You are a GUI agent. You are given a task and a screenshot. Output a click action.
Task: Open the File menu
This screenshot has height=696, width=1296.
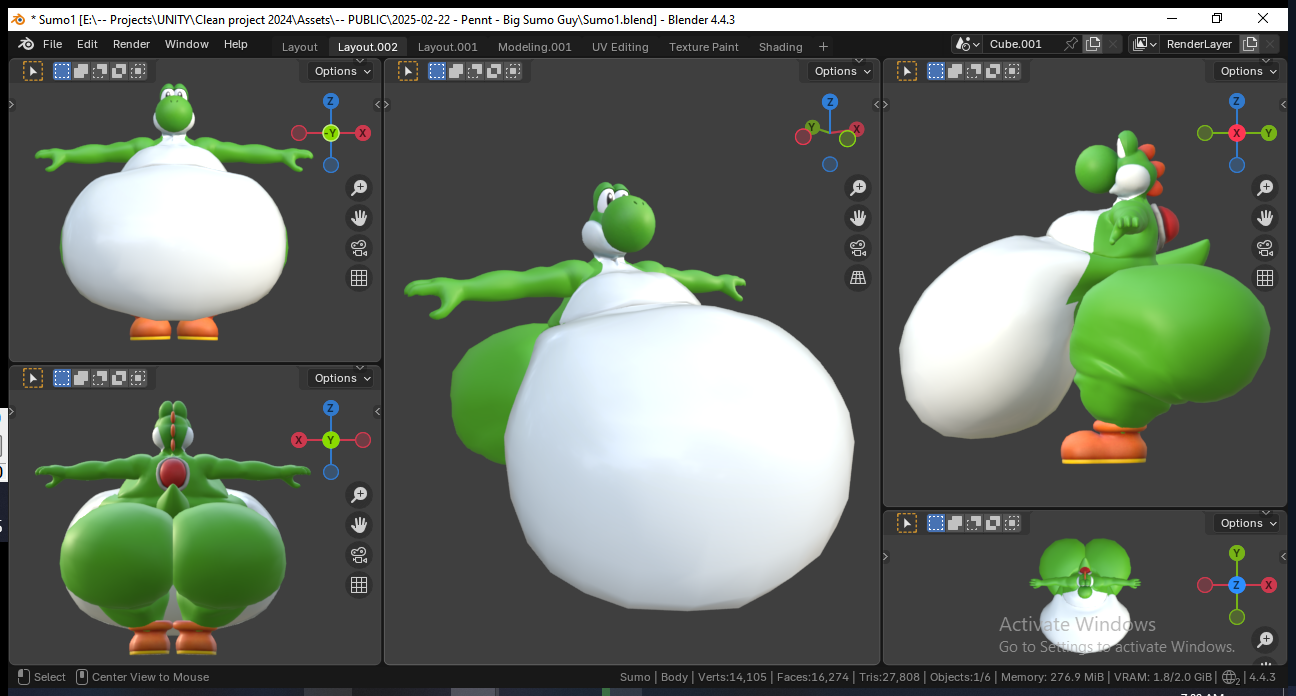[52, 44]
